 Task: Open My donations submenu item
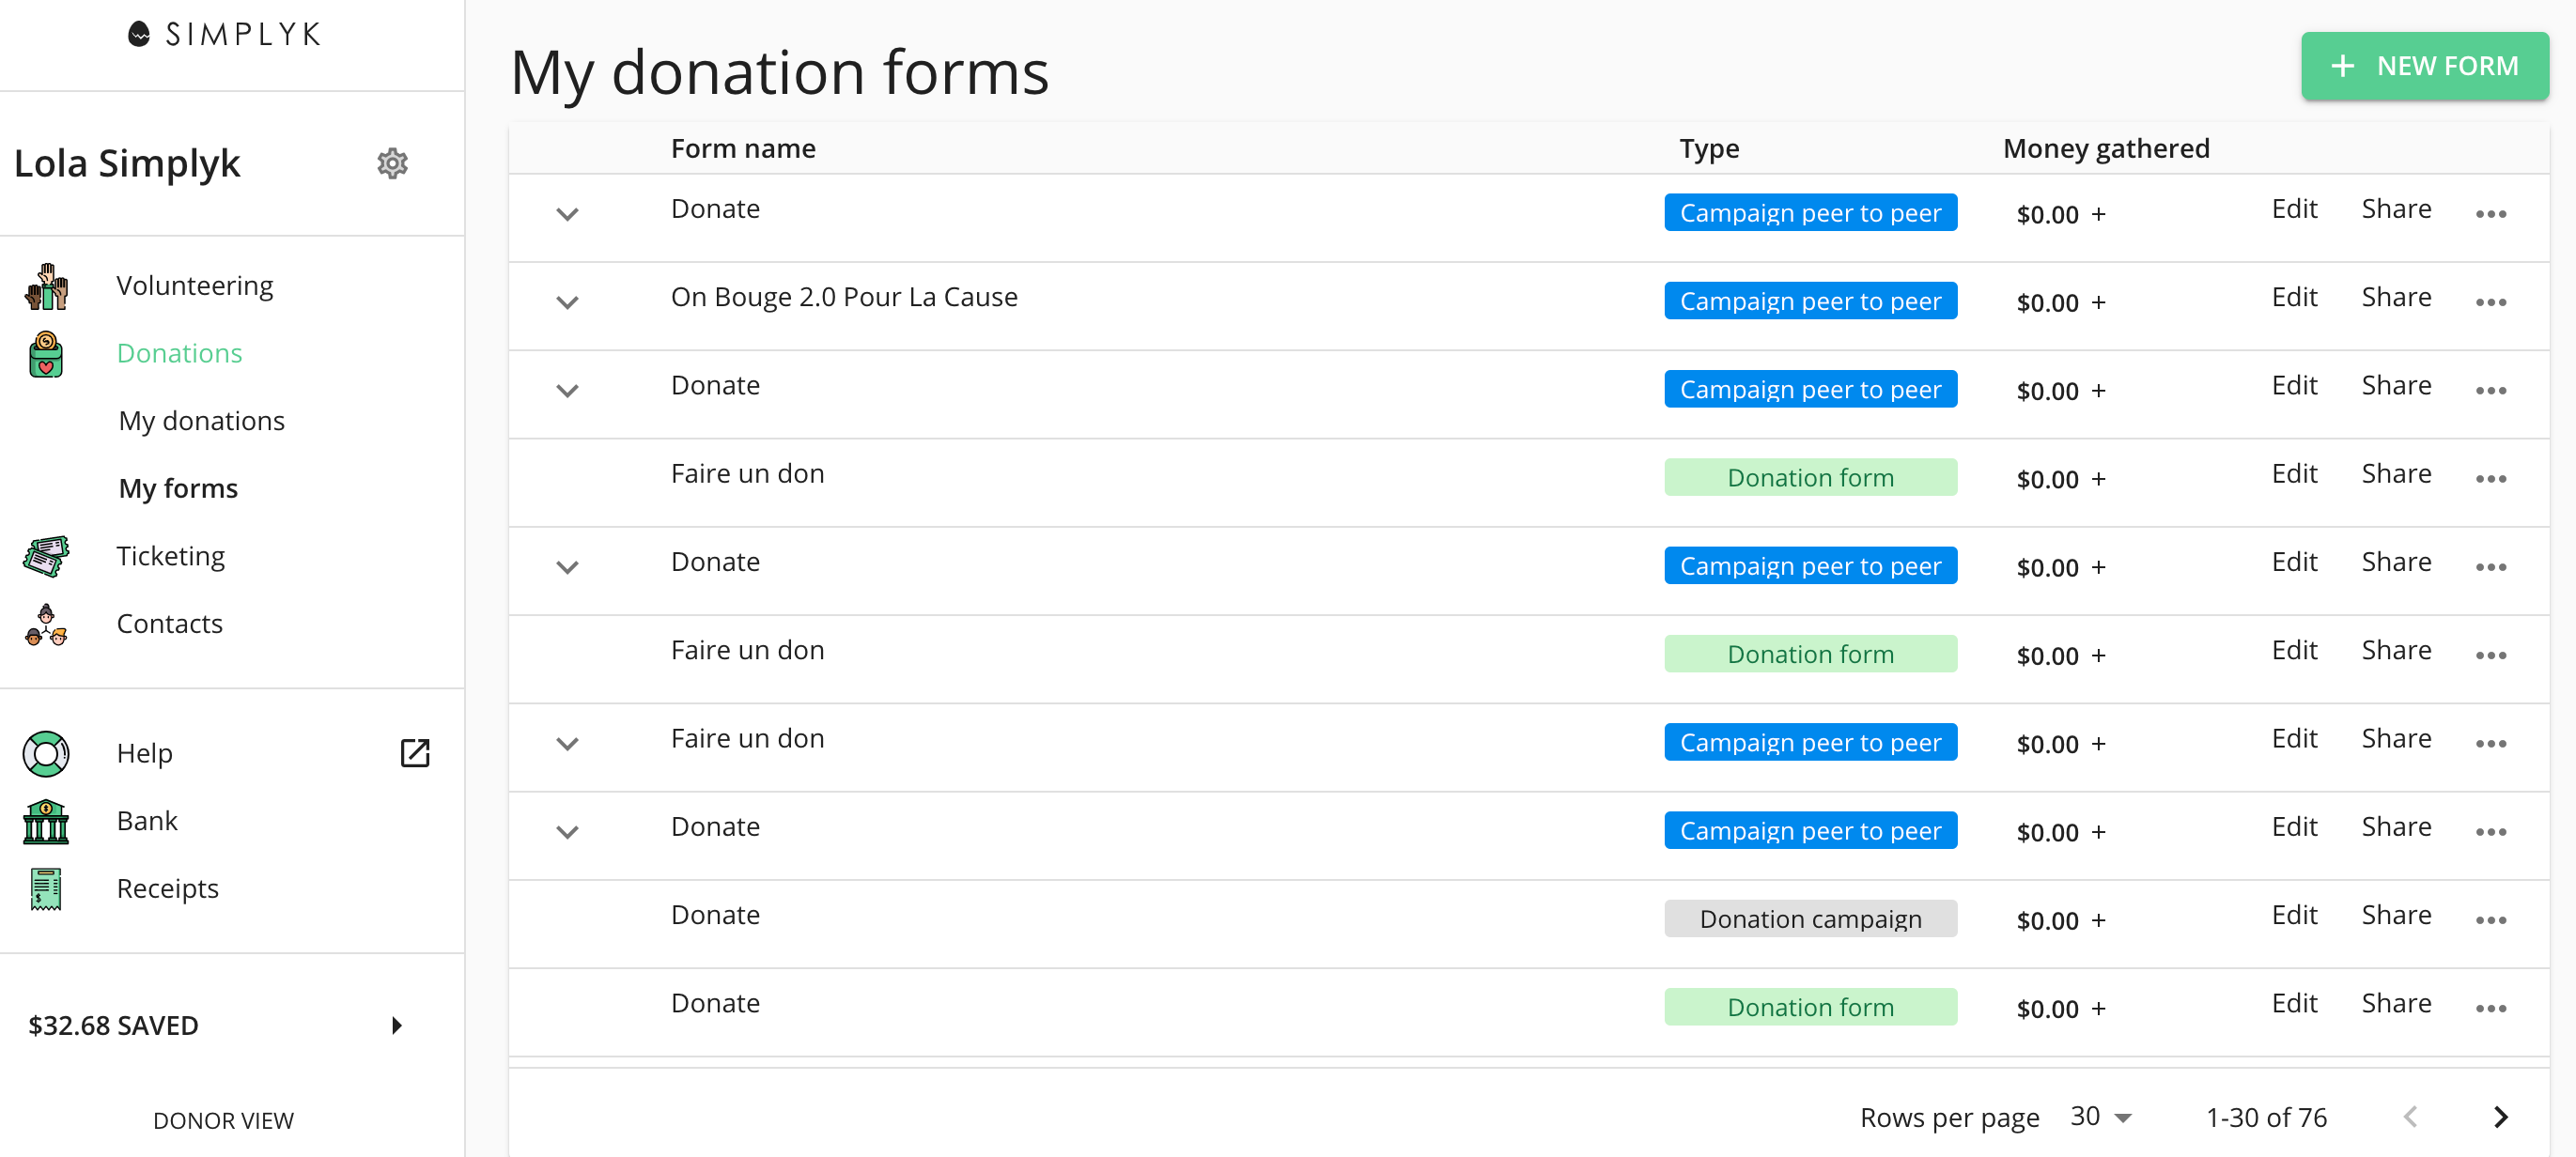pyautogui.click(x=201, y=421)
